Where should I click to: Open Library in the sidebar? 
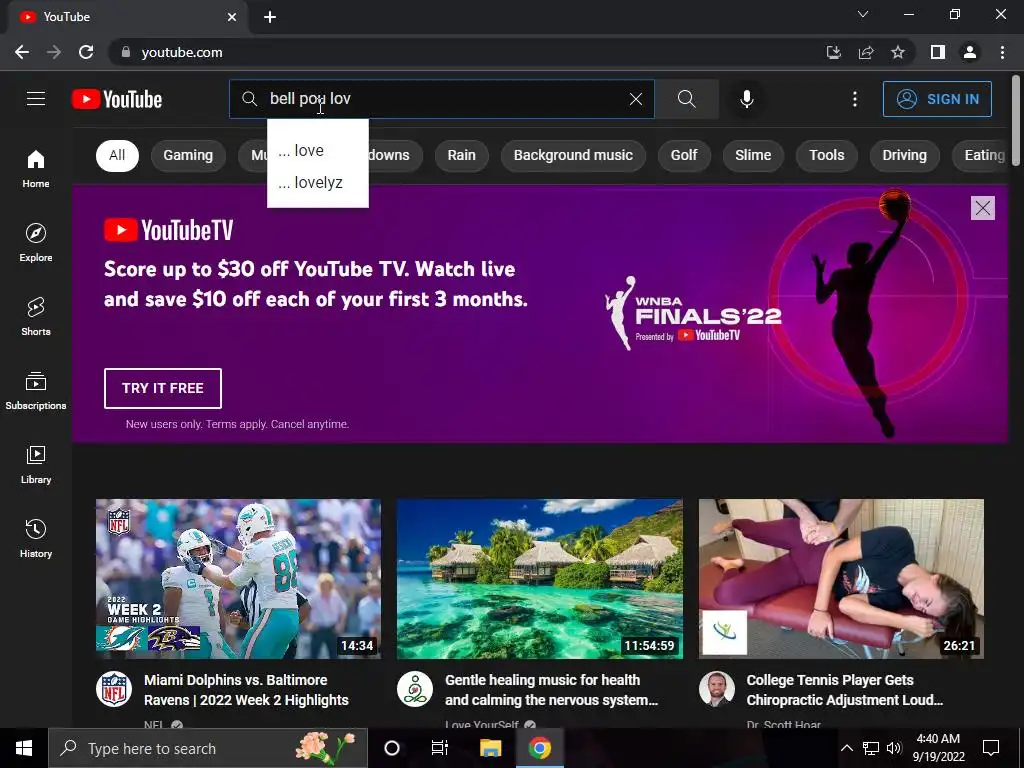(36, 464)
